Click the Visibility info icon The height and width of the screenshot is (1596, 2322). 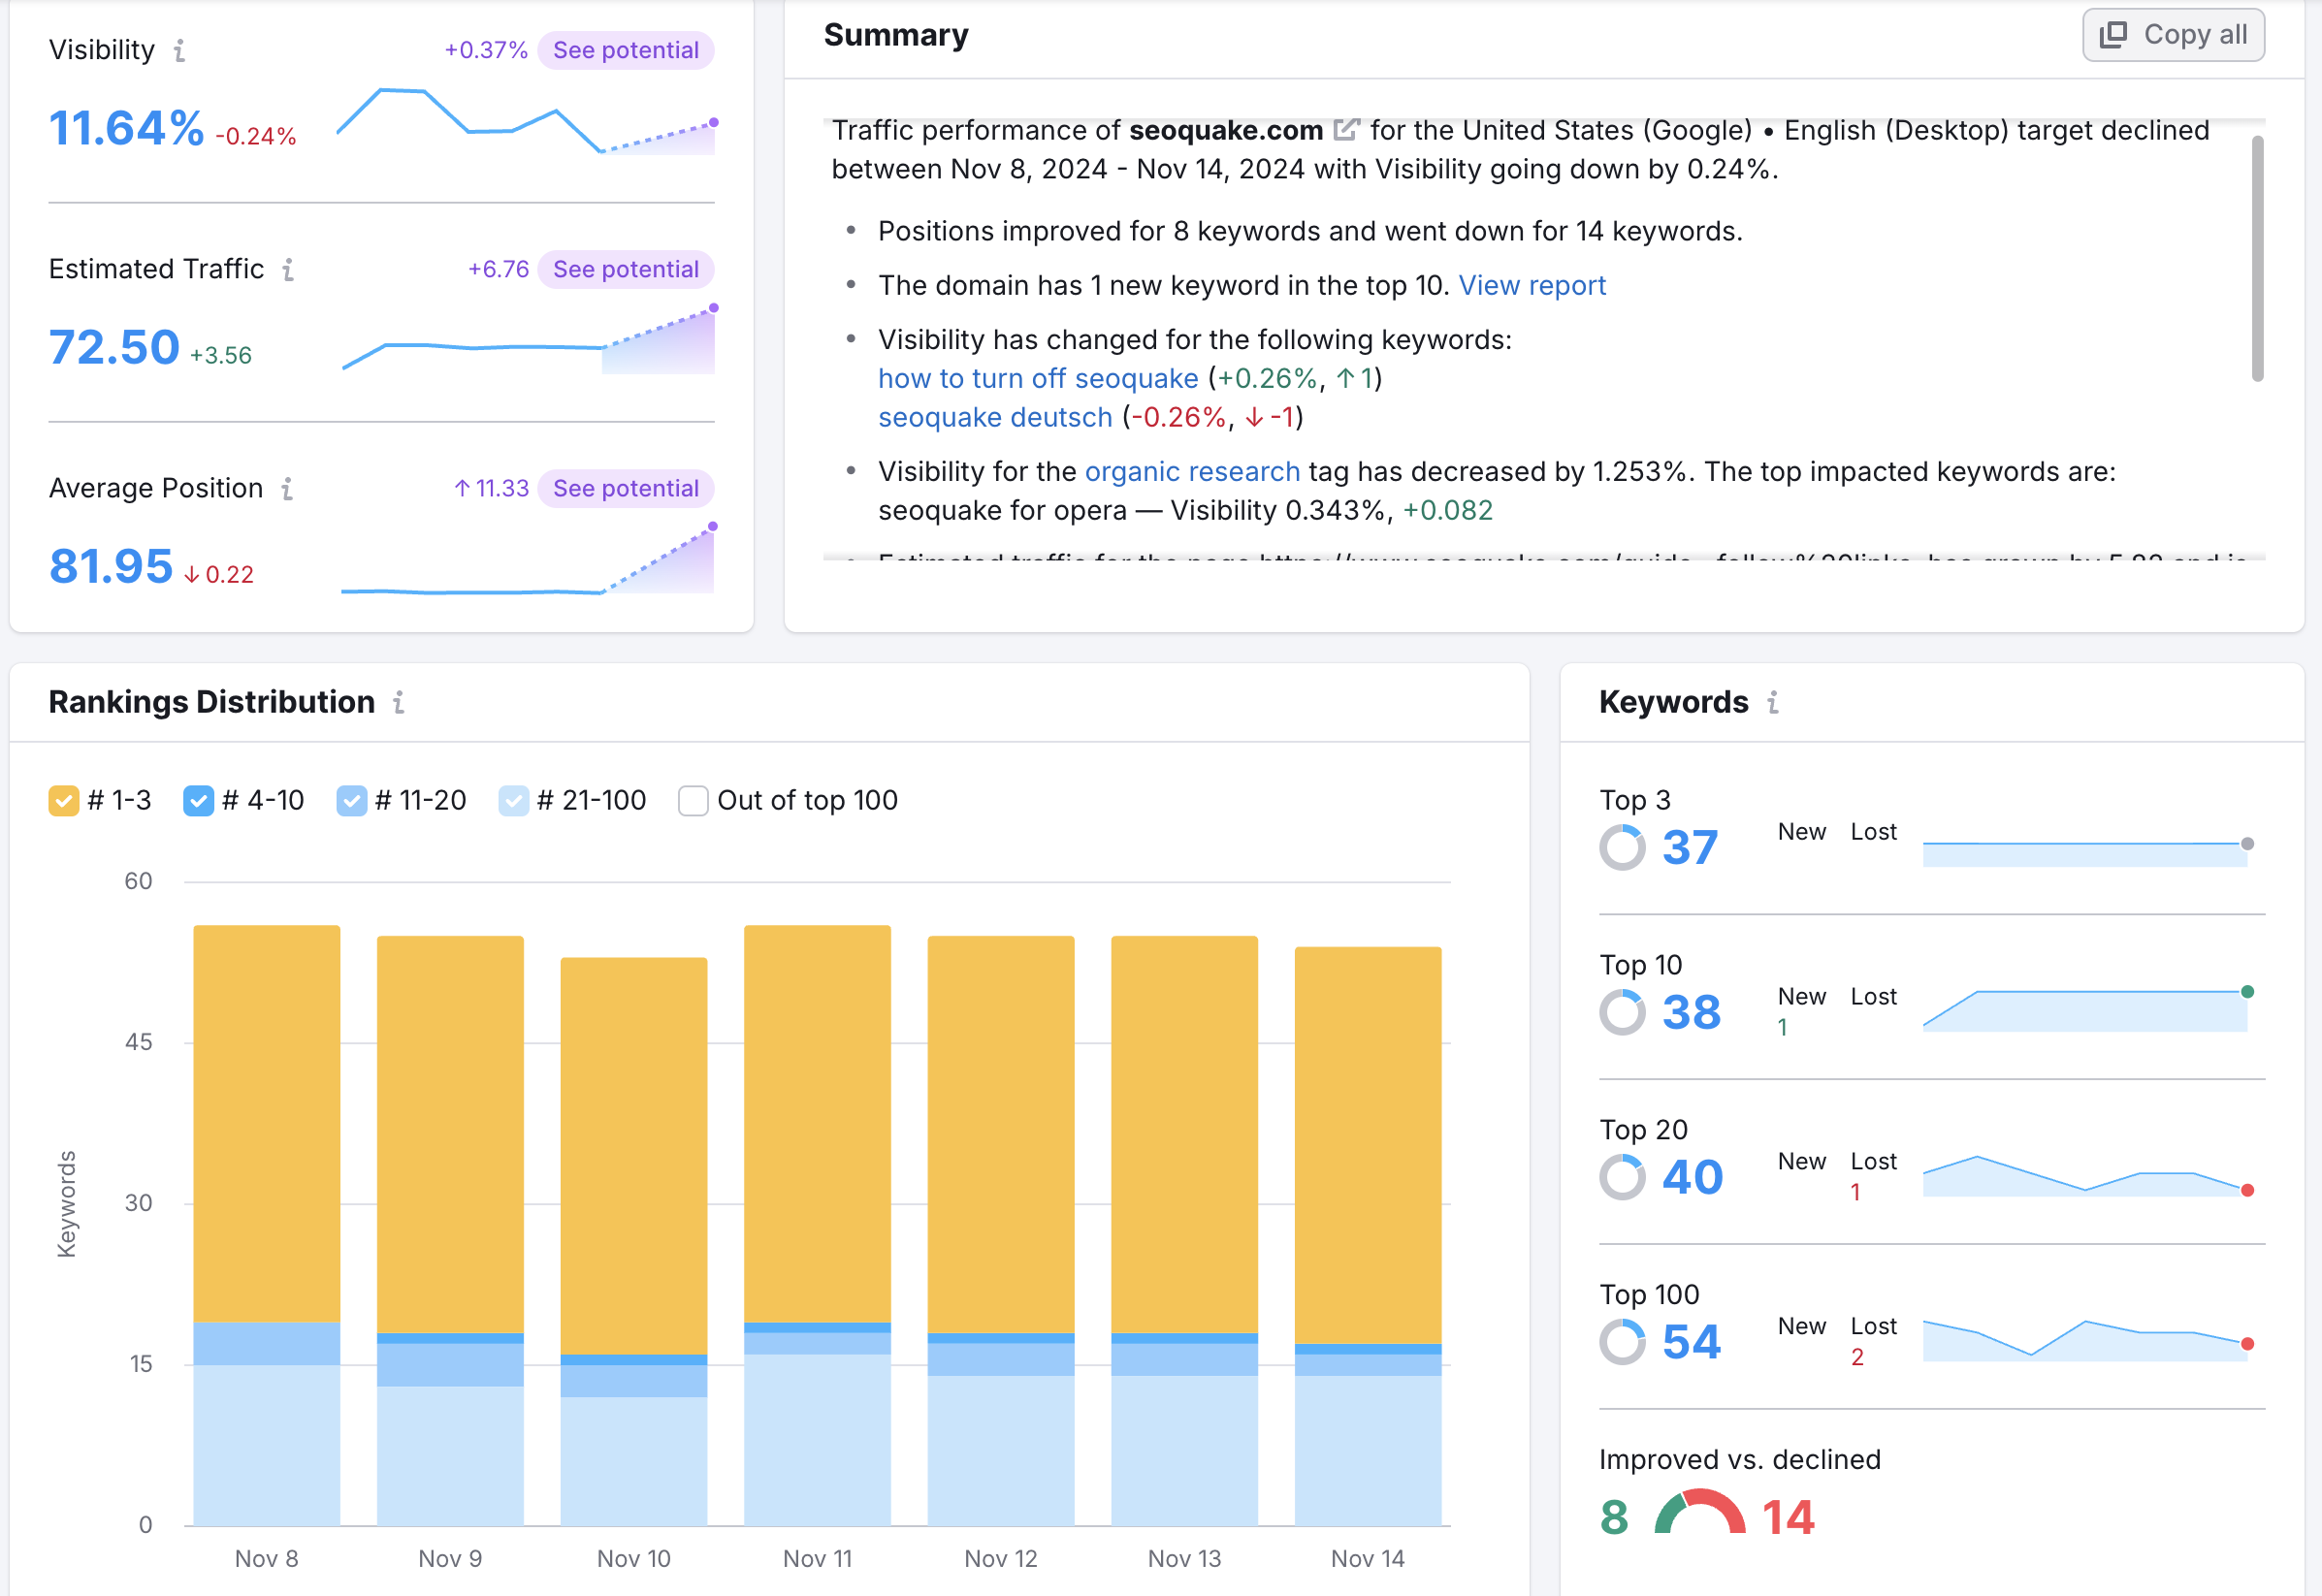(180, 50)
